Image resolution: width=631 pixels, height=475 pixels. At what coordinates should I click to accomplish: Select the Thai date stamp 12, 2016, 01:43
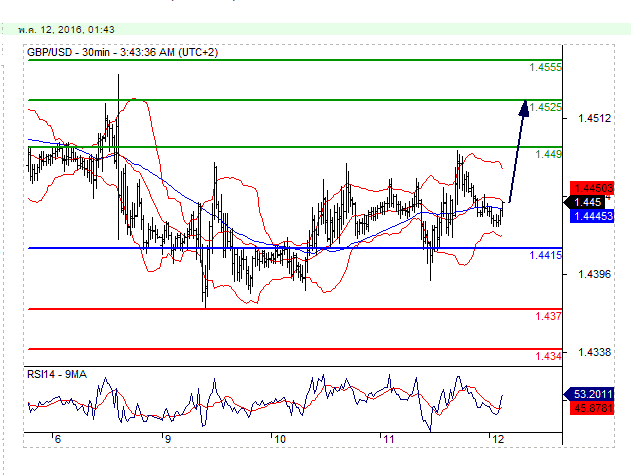point(66,30)
